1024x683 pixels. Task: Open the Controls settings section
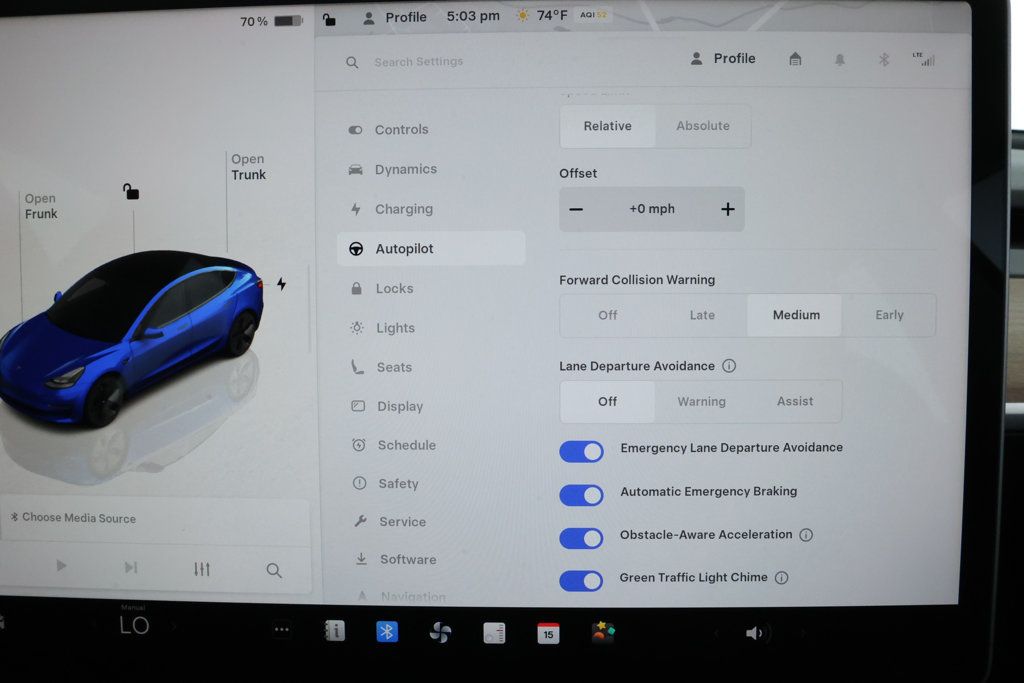coord(431,130)
